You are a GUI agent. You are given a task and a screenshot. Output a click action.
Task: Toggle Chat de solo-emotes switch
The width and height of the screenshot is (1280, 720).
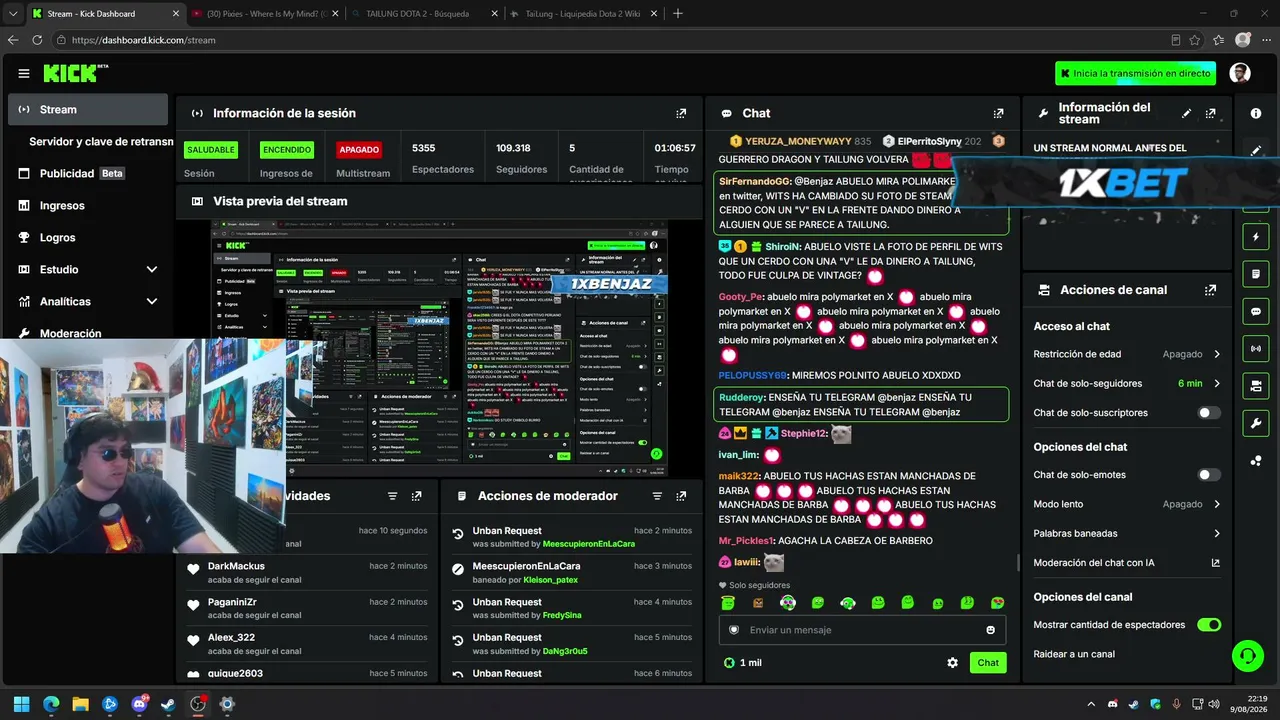tap(1209, 475)
